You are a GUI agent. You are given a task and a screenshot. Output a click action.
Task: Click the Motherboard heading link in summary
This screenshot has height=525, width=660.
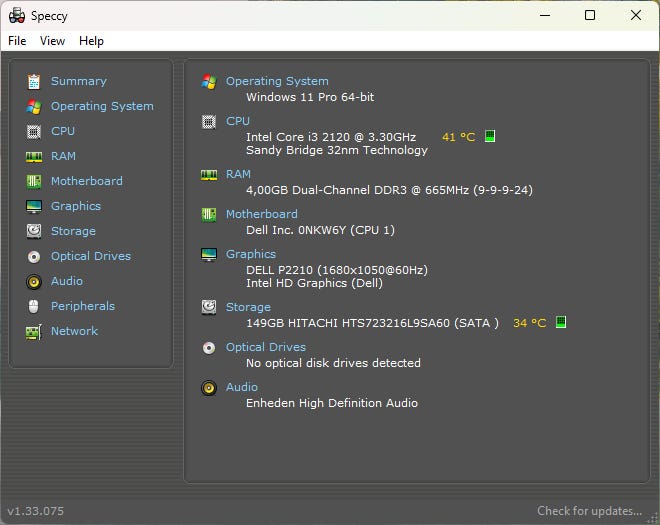tap(262, 214)
